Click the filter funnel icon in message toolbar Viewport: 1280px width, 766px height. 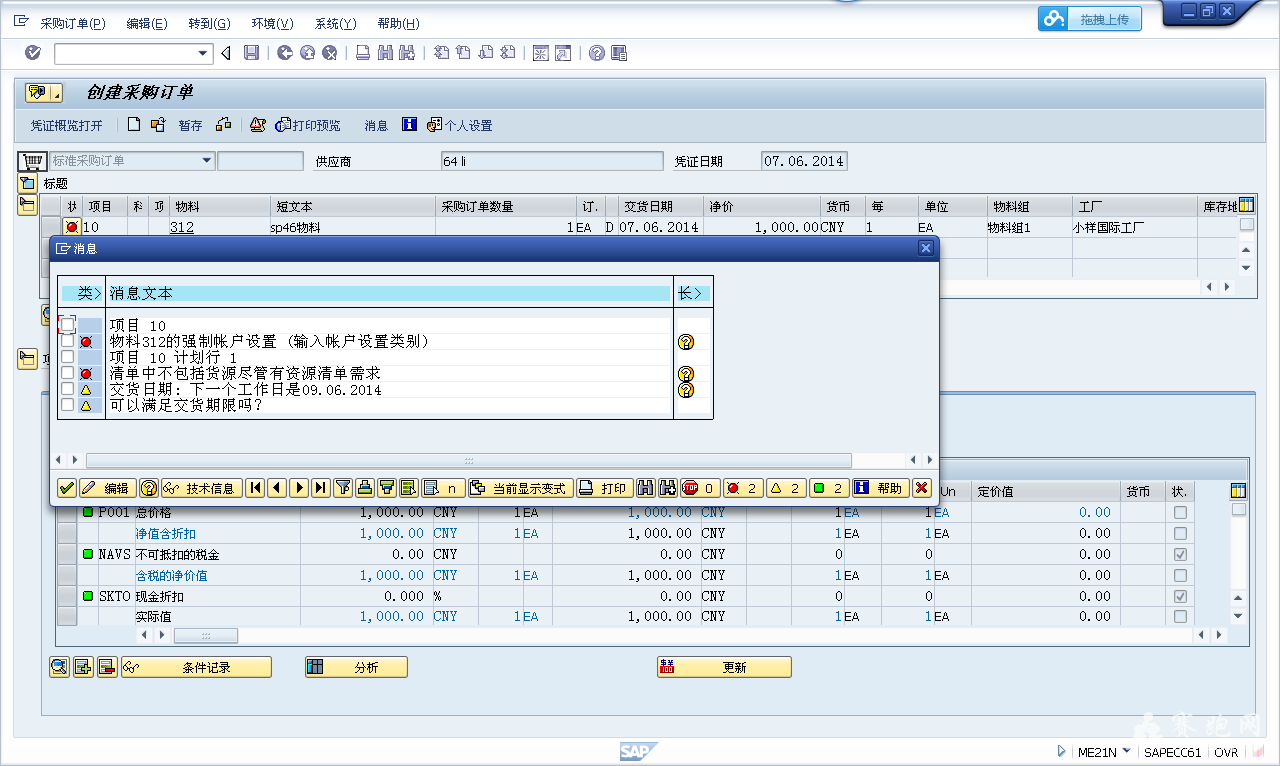343,488
